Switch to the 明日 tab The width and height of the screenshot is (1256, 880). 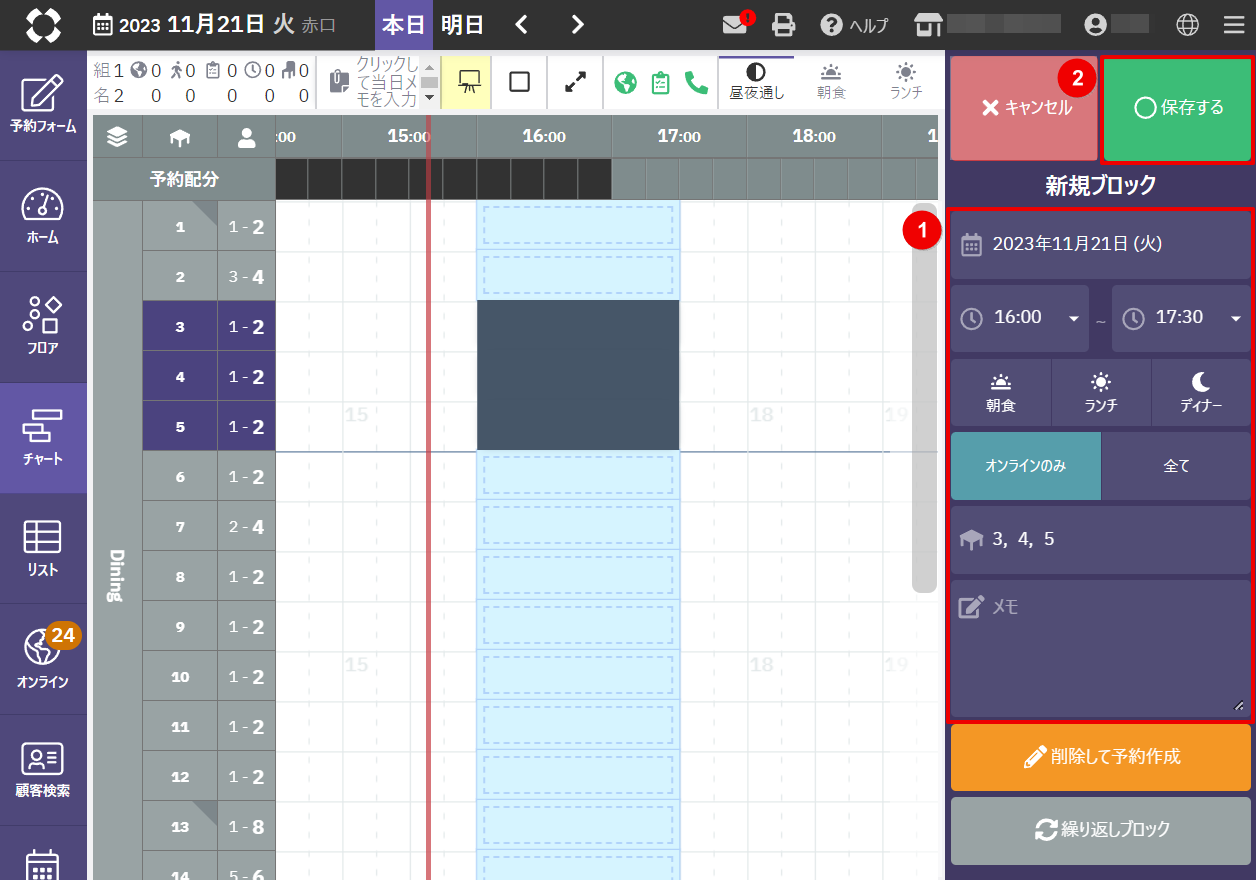pos(462,25)
